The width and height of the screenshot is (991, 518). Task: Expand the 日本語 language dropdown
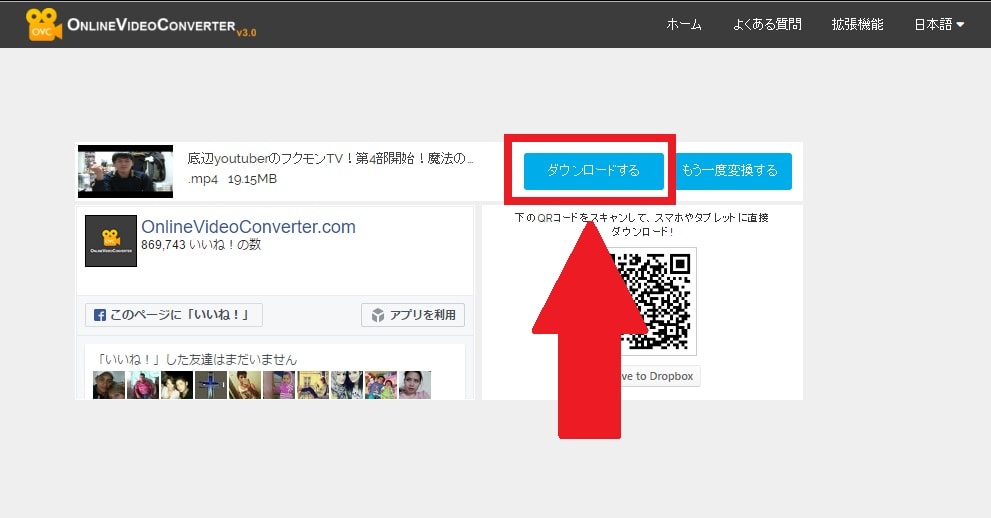click(939, 25)
